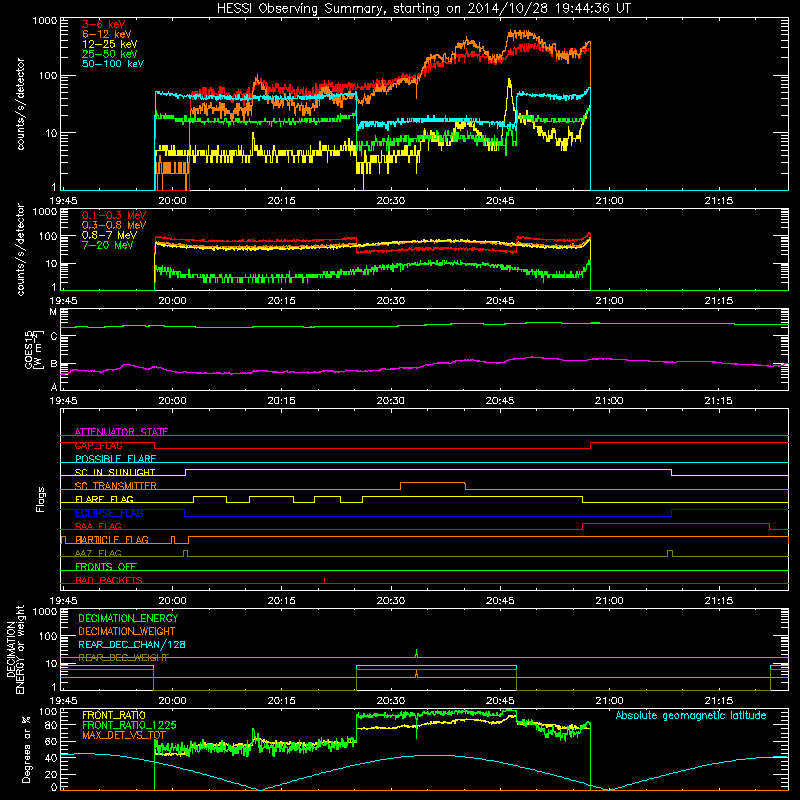Click the 20:15 tick label under top keV panel
The height and width of the screenshot is (800, 800).
click(x=282, y=201)
